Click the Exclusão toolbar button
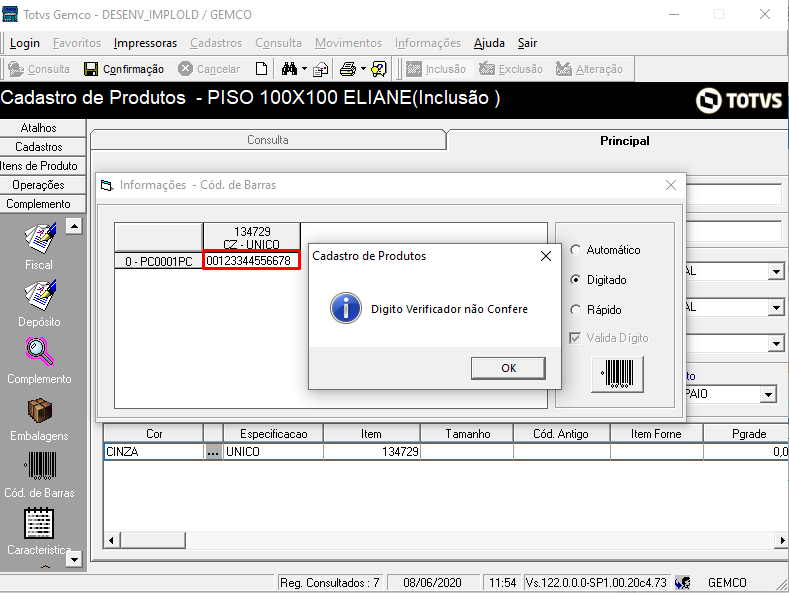Screen dimensions: 789x593 pyautogui.click(x=511, y=69)
